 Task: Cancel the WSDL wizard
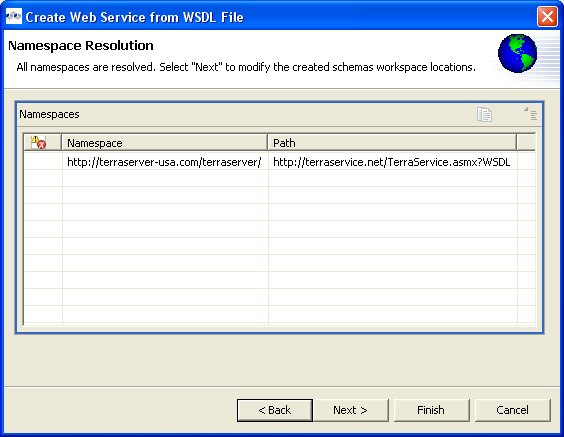click(x=513, y=410)
